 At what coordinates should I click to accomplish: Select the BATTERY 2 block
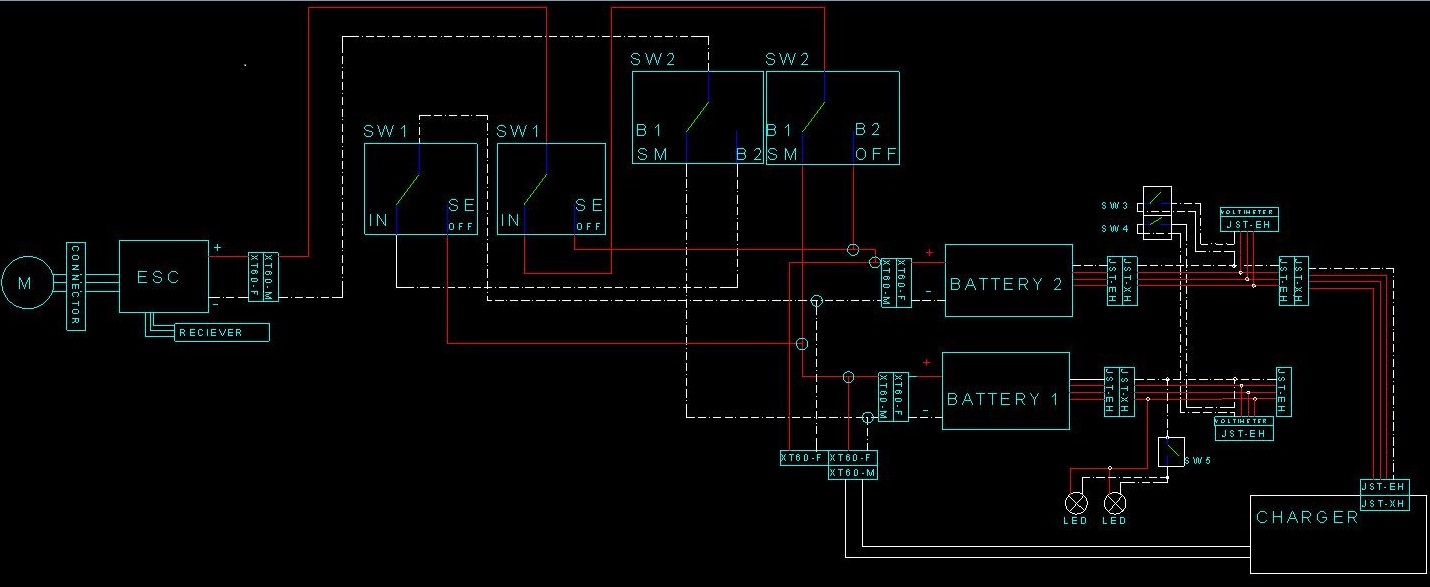coord(1007,280)
